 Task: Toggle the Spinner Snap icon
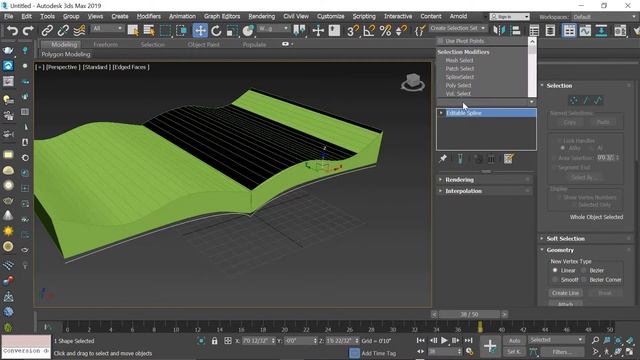[x=401, y=31]
